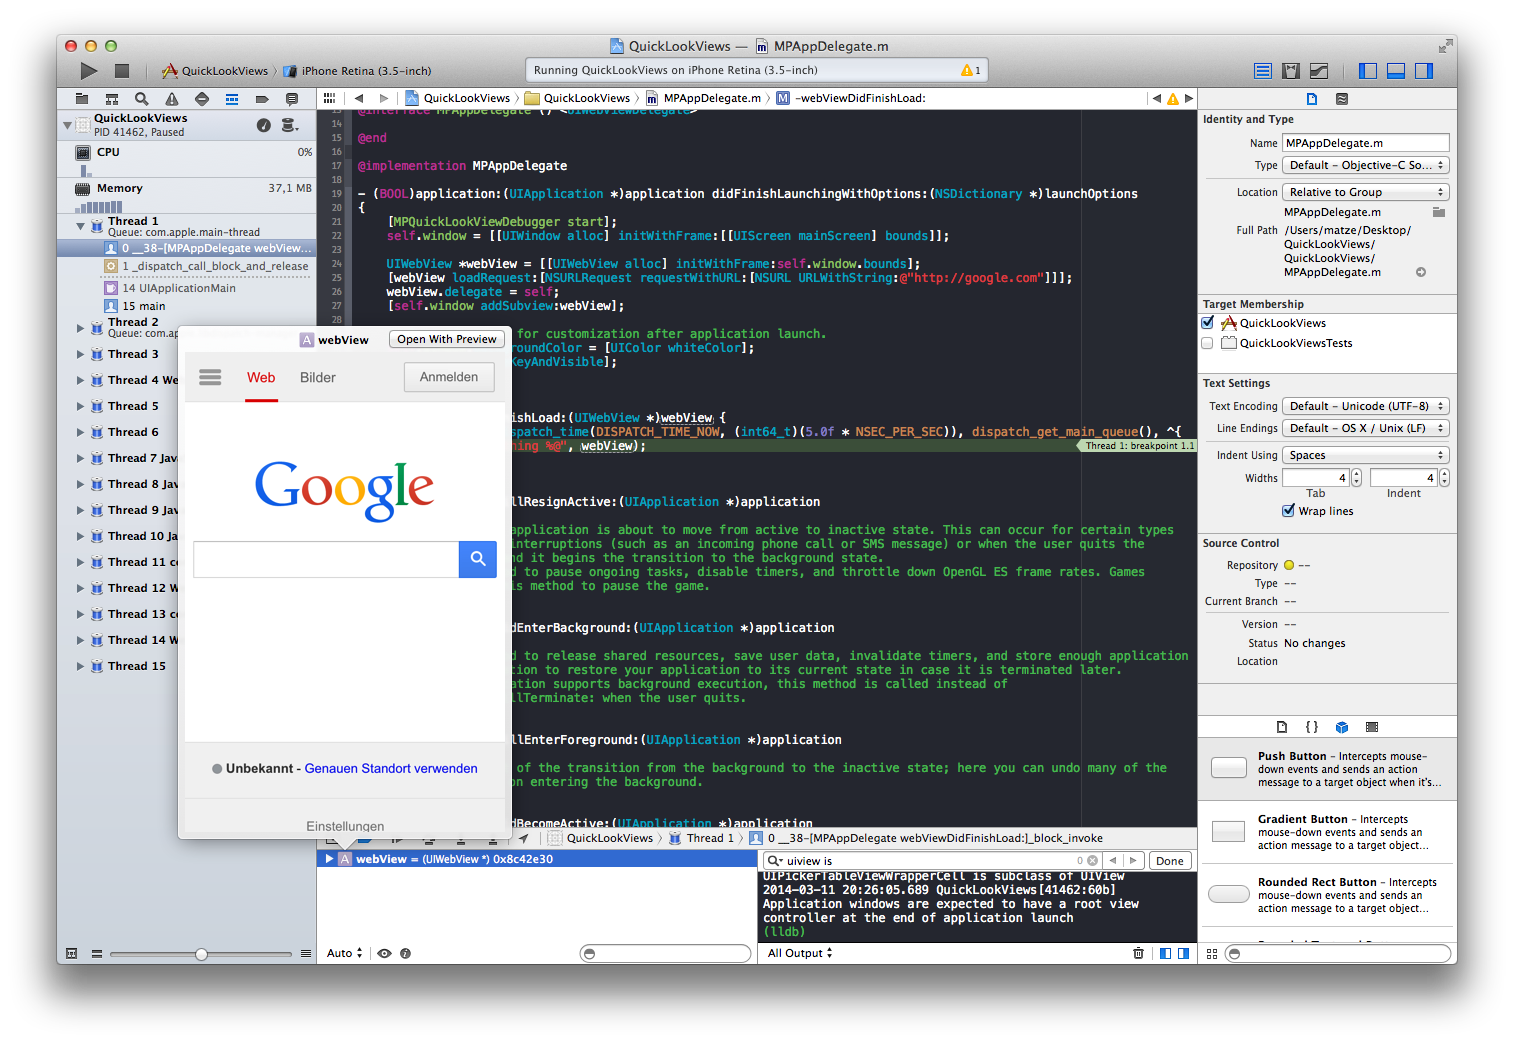Click Open With Preview button
The width and height of the screenshot is (1514, 1043).
[x=446, y=339]
